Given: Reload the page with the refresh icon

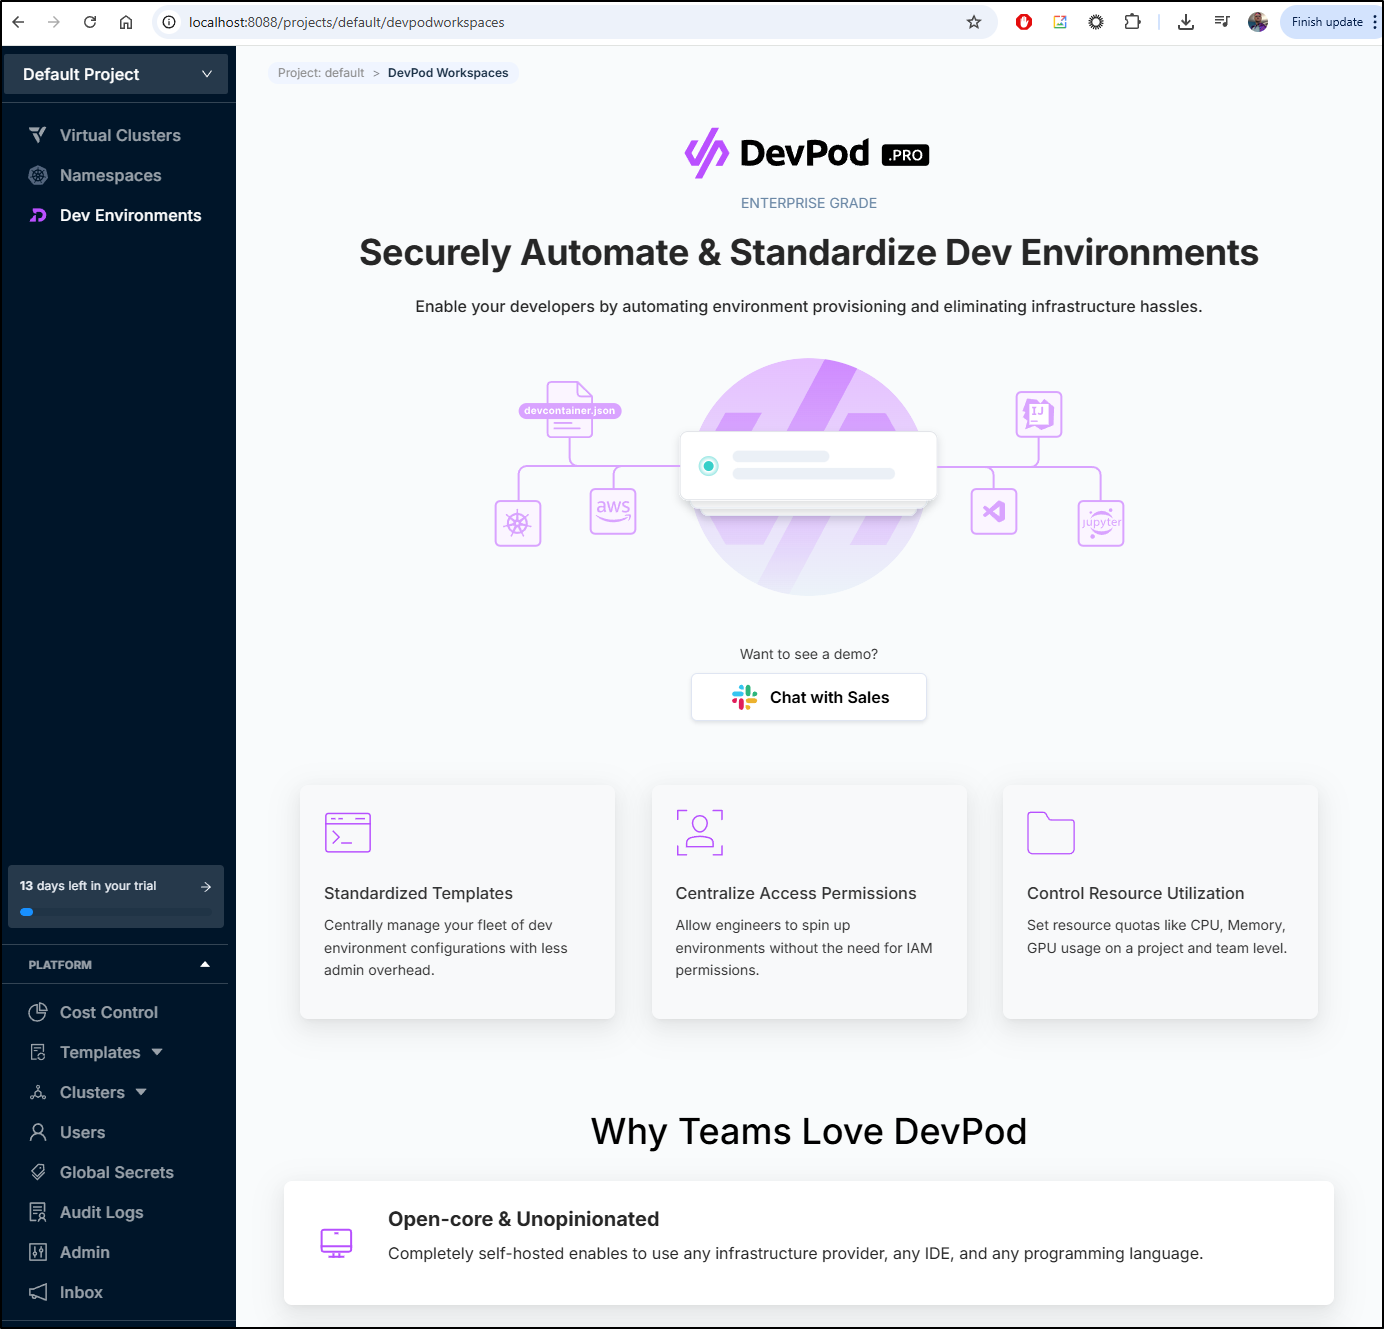Looking at the screenshot, I should [90, 22].
